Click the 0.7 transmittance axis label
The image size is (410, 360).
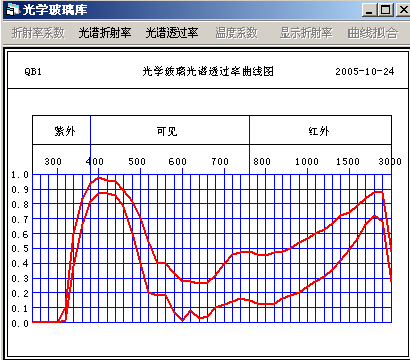pos(20,219)
